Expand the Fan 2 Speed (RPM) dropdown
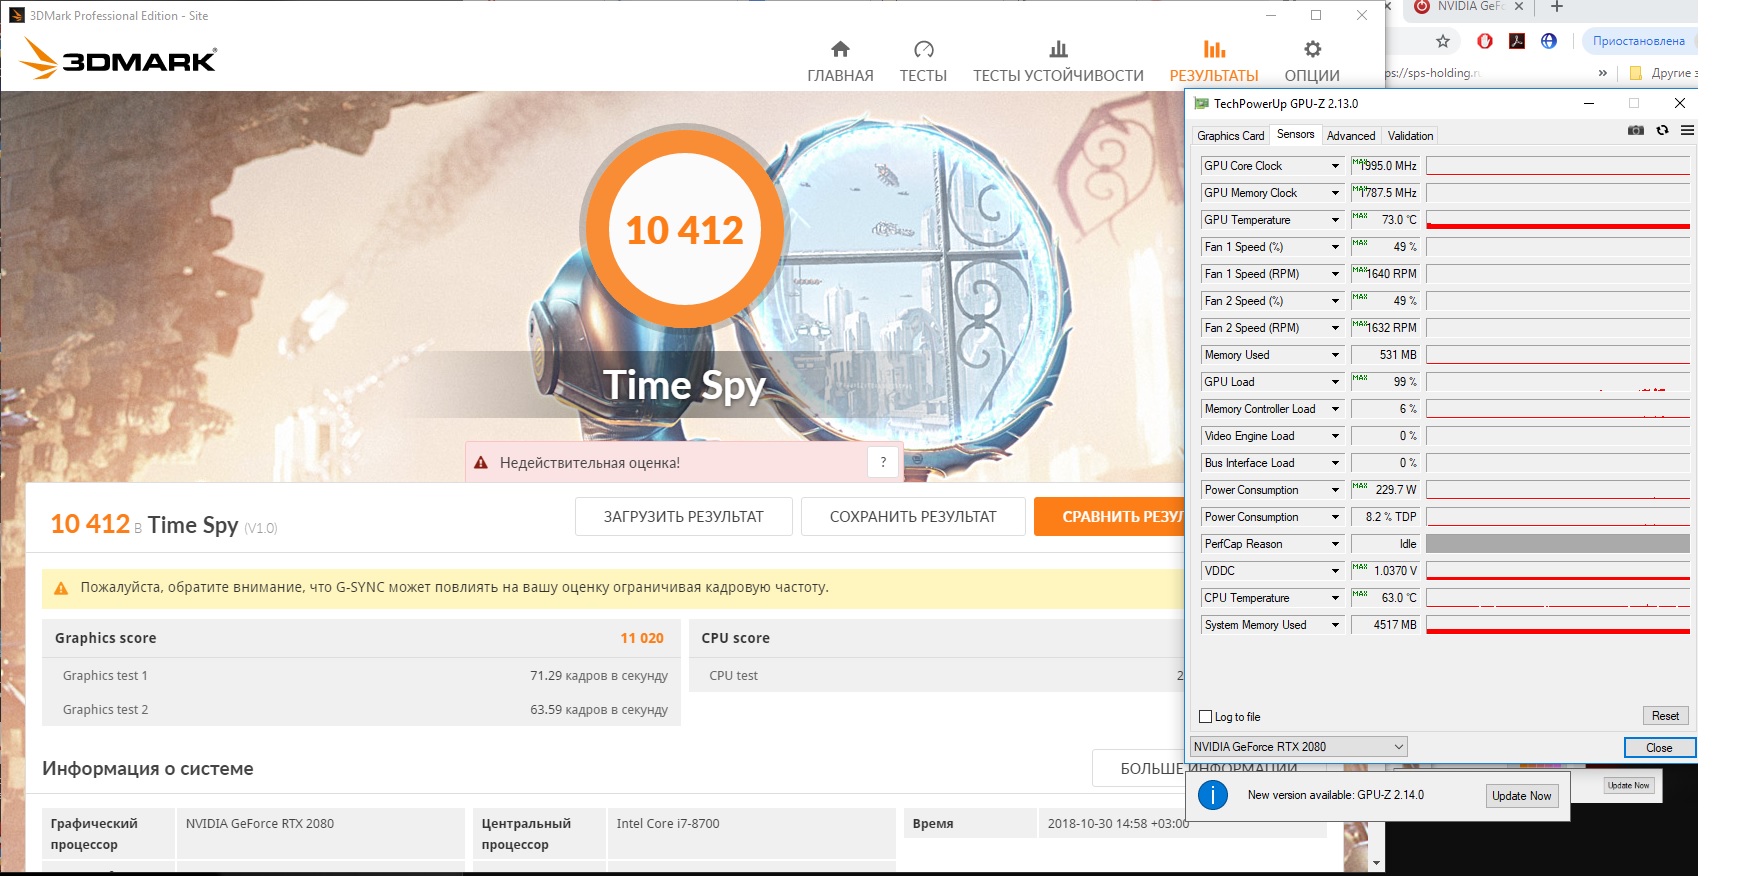1744x876 pixels. 1334,328
